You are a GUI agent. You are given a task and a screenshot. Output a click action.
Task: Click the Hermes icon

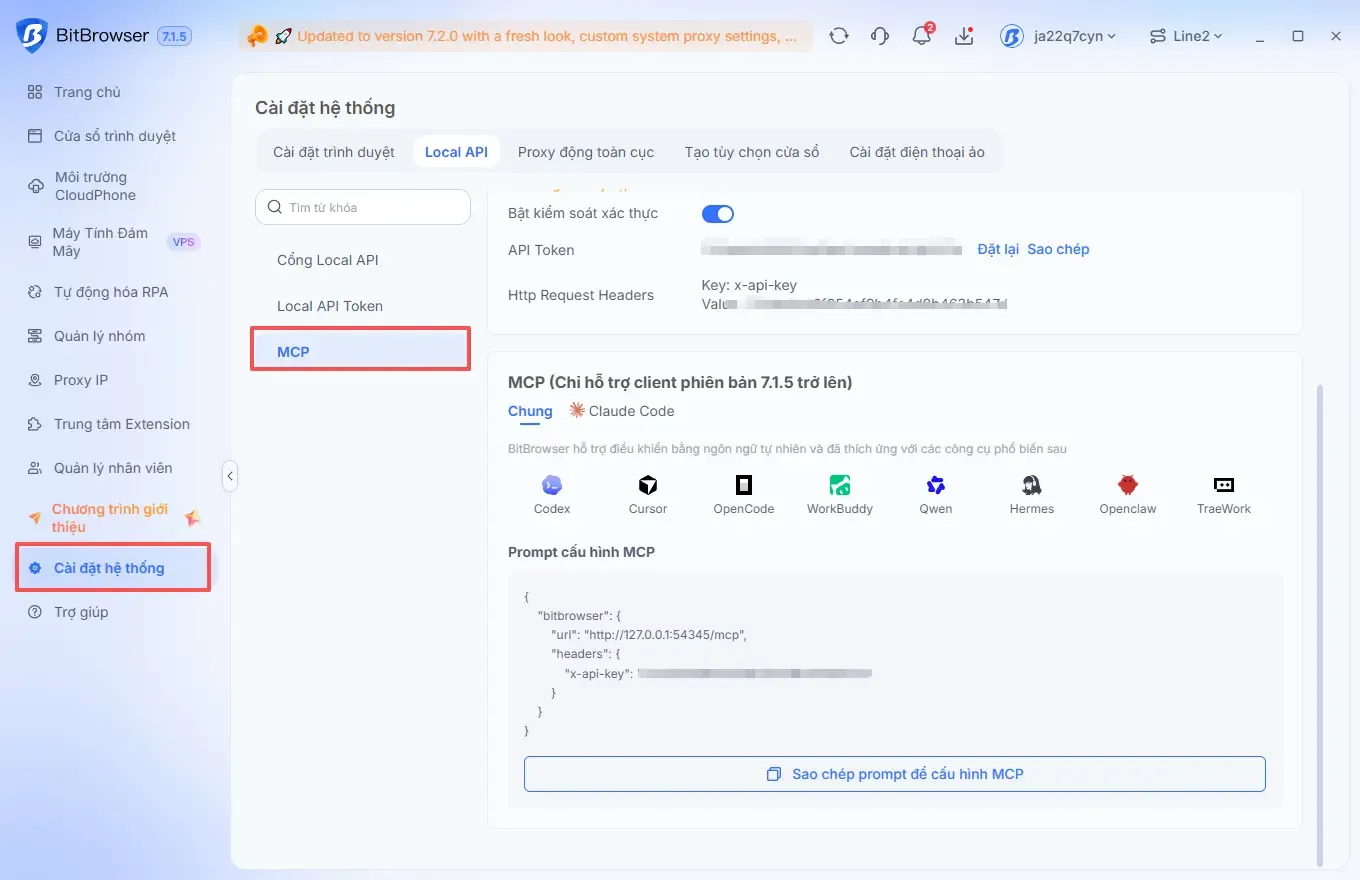[1032, 486]
